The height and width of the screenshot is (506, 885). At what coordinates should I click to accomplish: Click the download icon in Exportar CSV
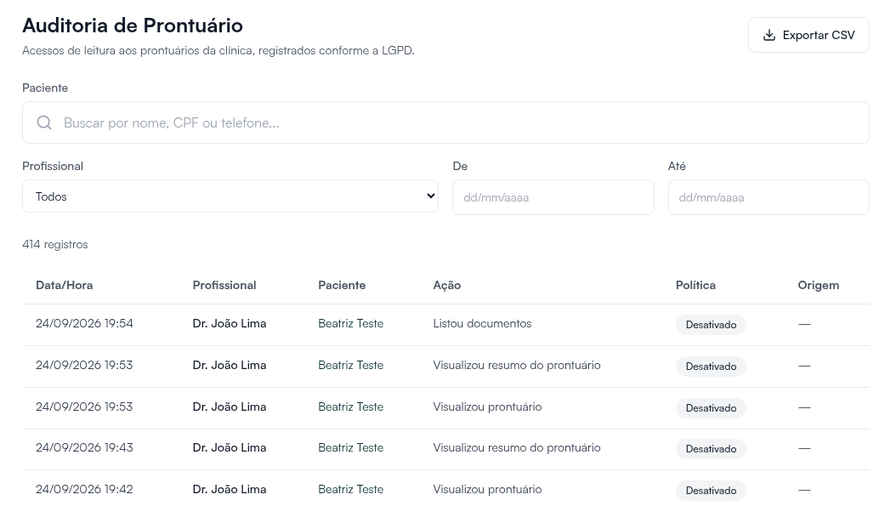[769, 35]
